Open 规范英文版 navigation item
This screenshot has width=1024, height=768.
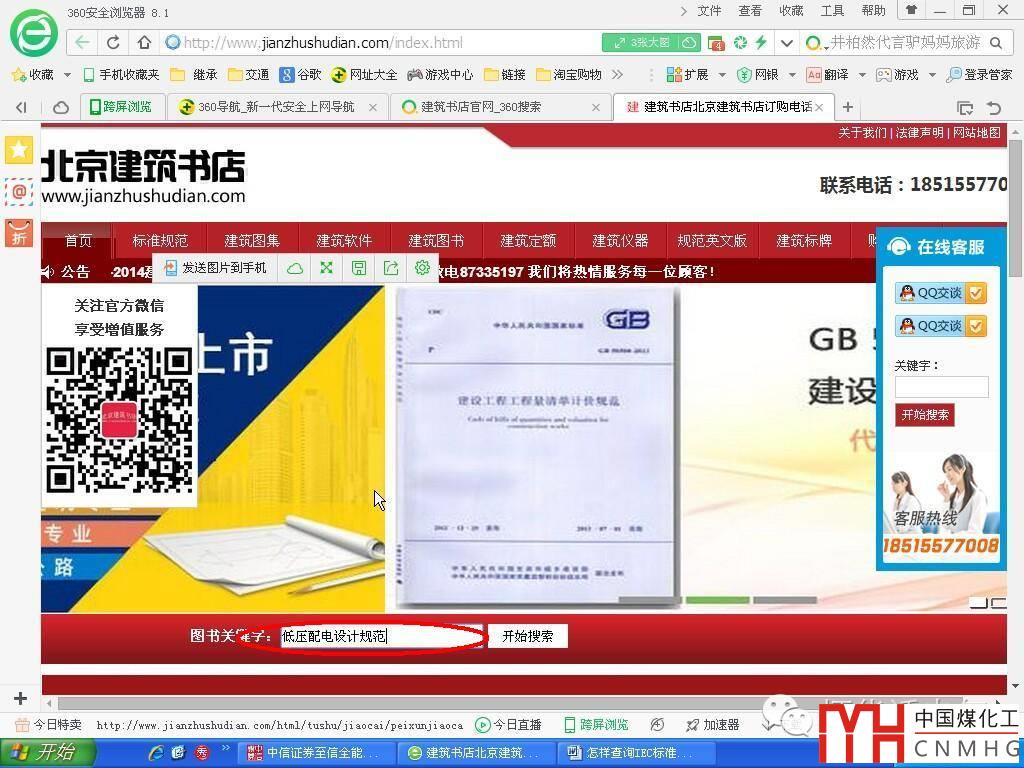(x=712, y=240)
